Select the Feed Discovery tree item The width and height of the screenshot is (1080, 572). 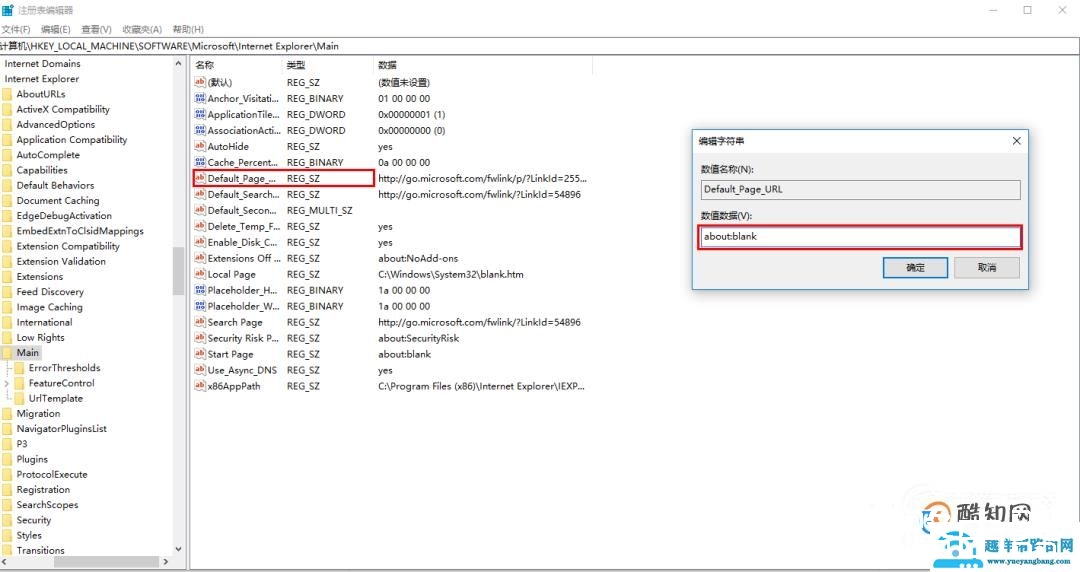pyautogui.click(x=50, y=292)
